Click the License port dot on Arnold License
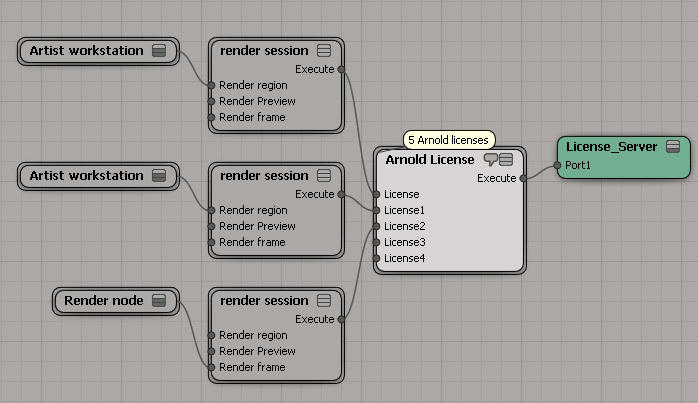 [377, 194]
